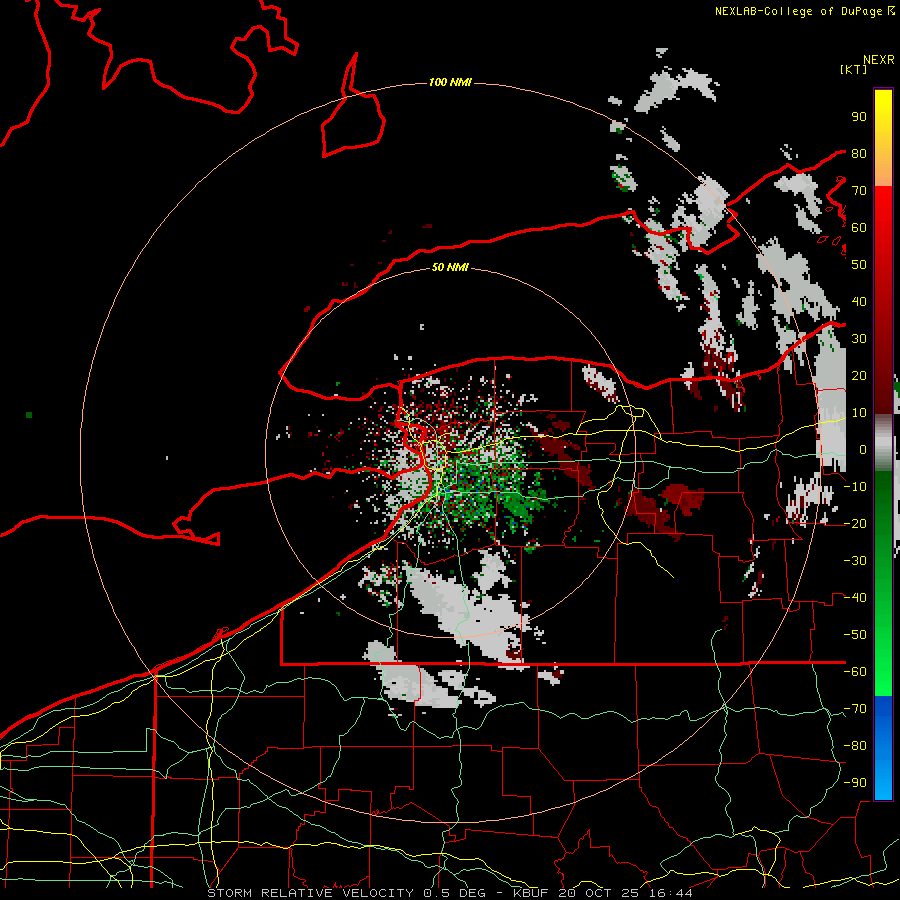
Task: Select the blue bottom segment of color bar
Action: (883, 748)
